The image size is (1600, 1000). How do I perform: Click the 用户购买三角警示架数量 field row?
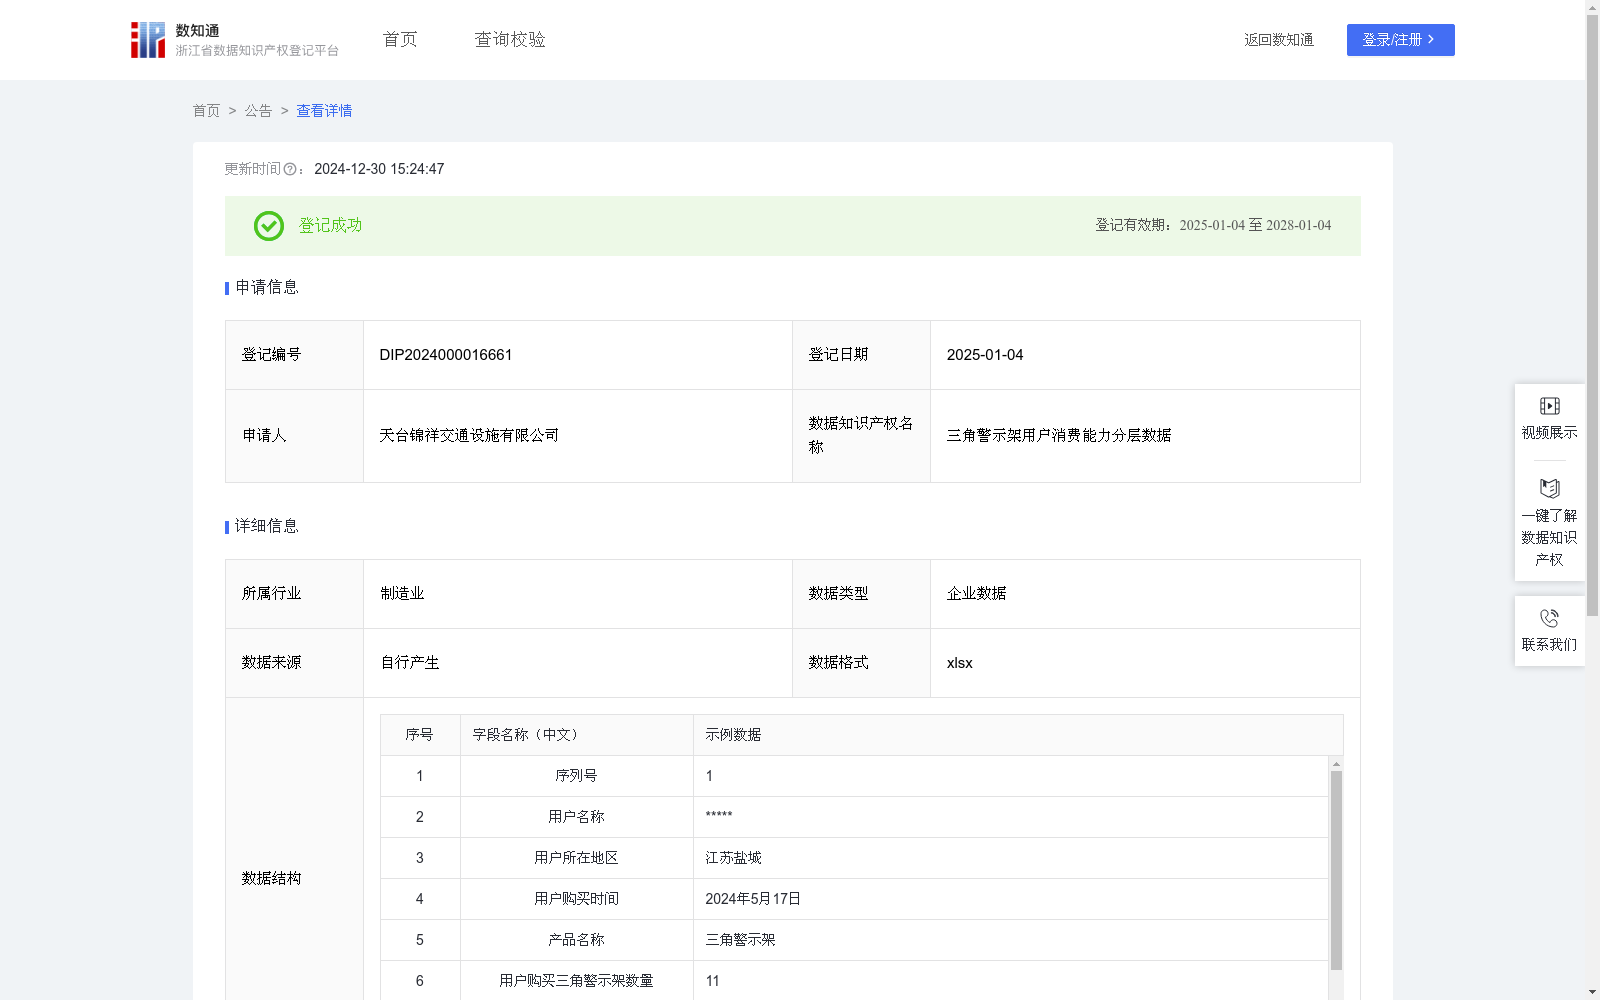pyautogui.click(x=854, y=981)
